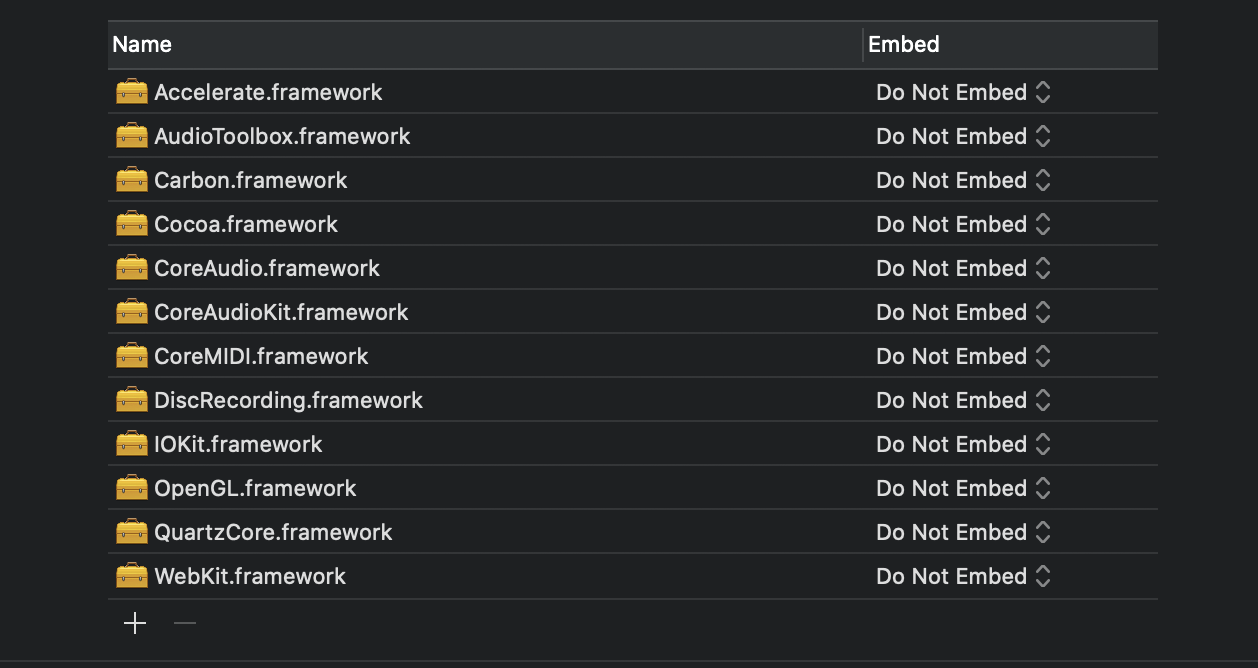The width and height of the screenshot is (1258, 668).
Task: Select the Cocoa.framework briefcase icon
Action: [132, 224]
